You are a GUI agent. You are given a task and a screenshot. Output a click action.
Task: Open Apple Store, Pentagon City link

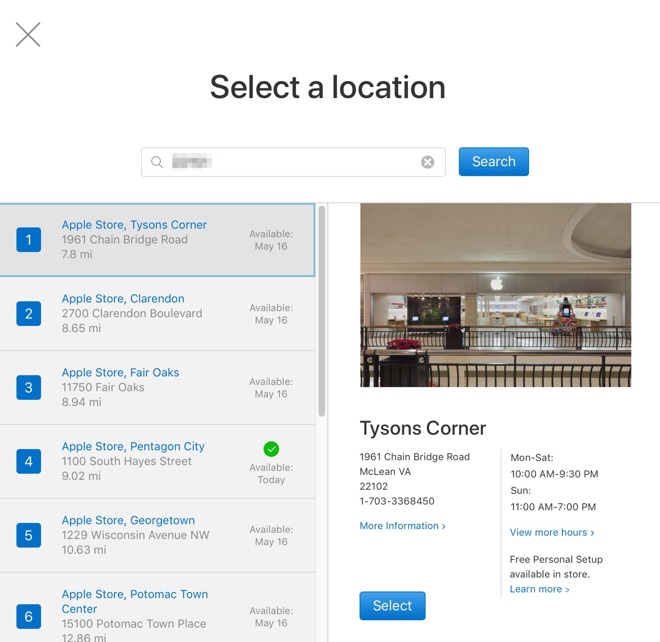[x=133, y=446]
